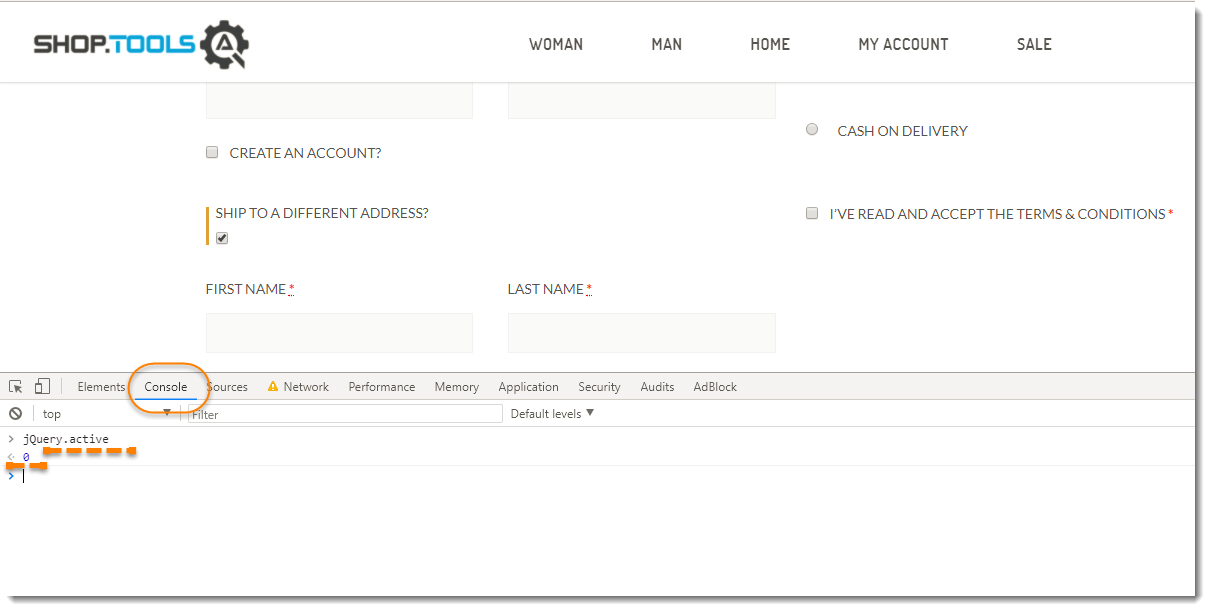
Task: Click the Shop.Tools gear logo
Action: click(224, 45)
